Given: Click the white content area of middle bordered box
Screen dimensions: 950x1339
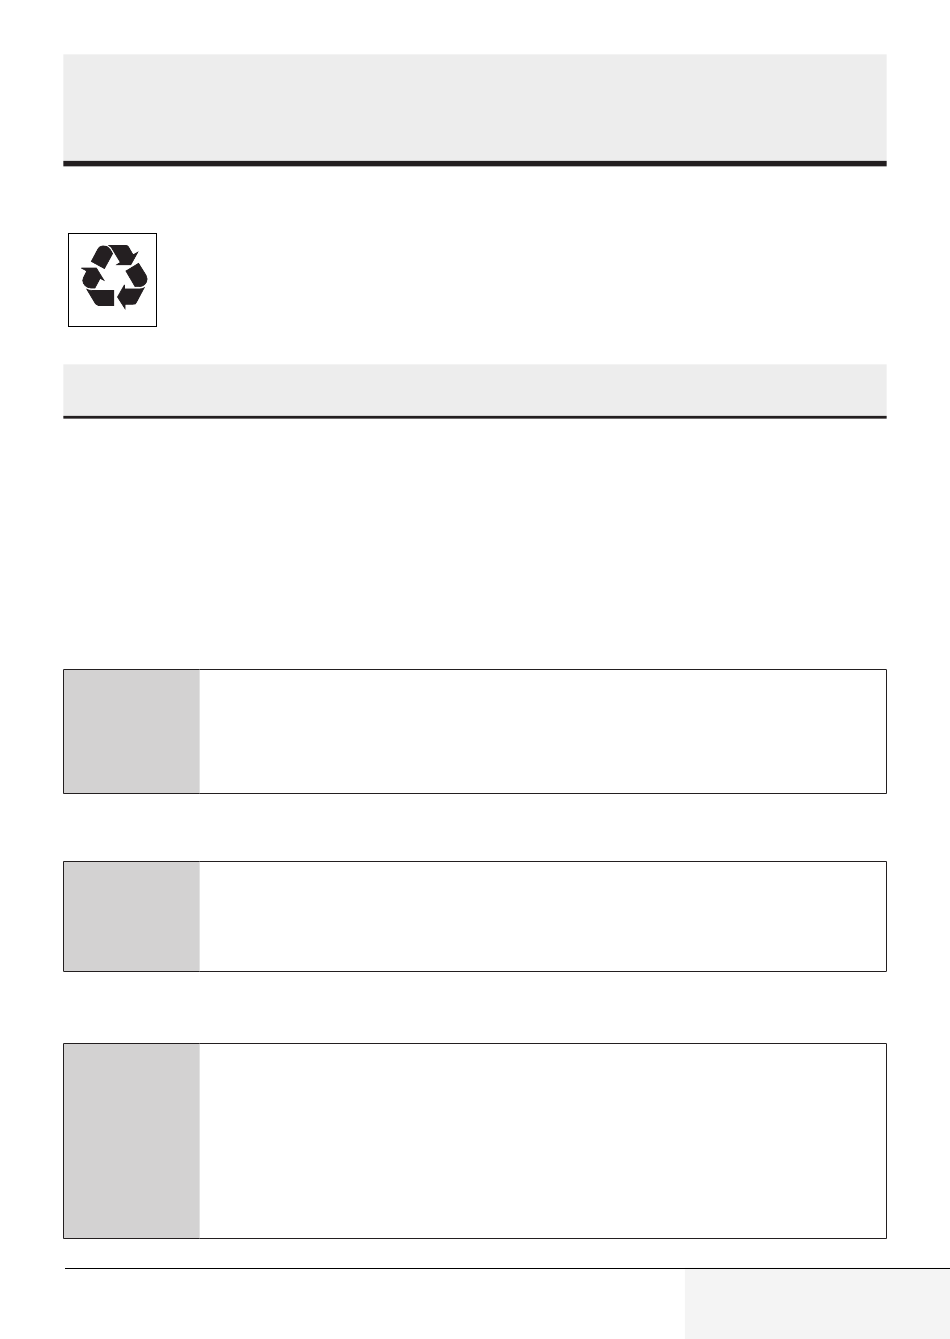Looking at the screenshot, I should (x=542, y=916).
